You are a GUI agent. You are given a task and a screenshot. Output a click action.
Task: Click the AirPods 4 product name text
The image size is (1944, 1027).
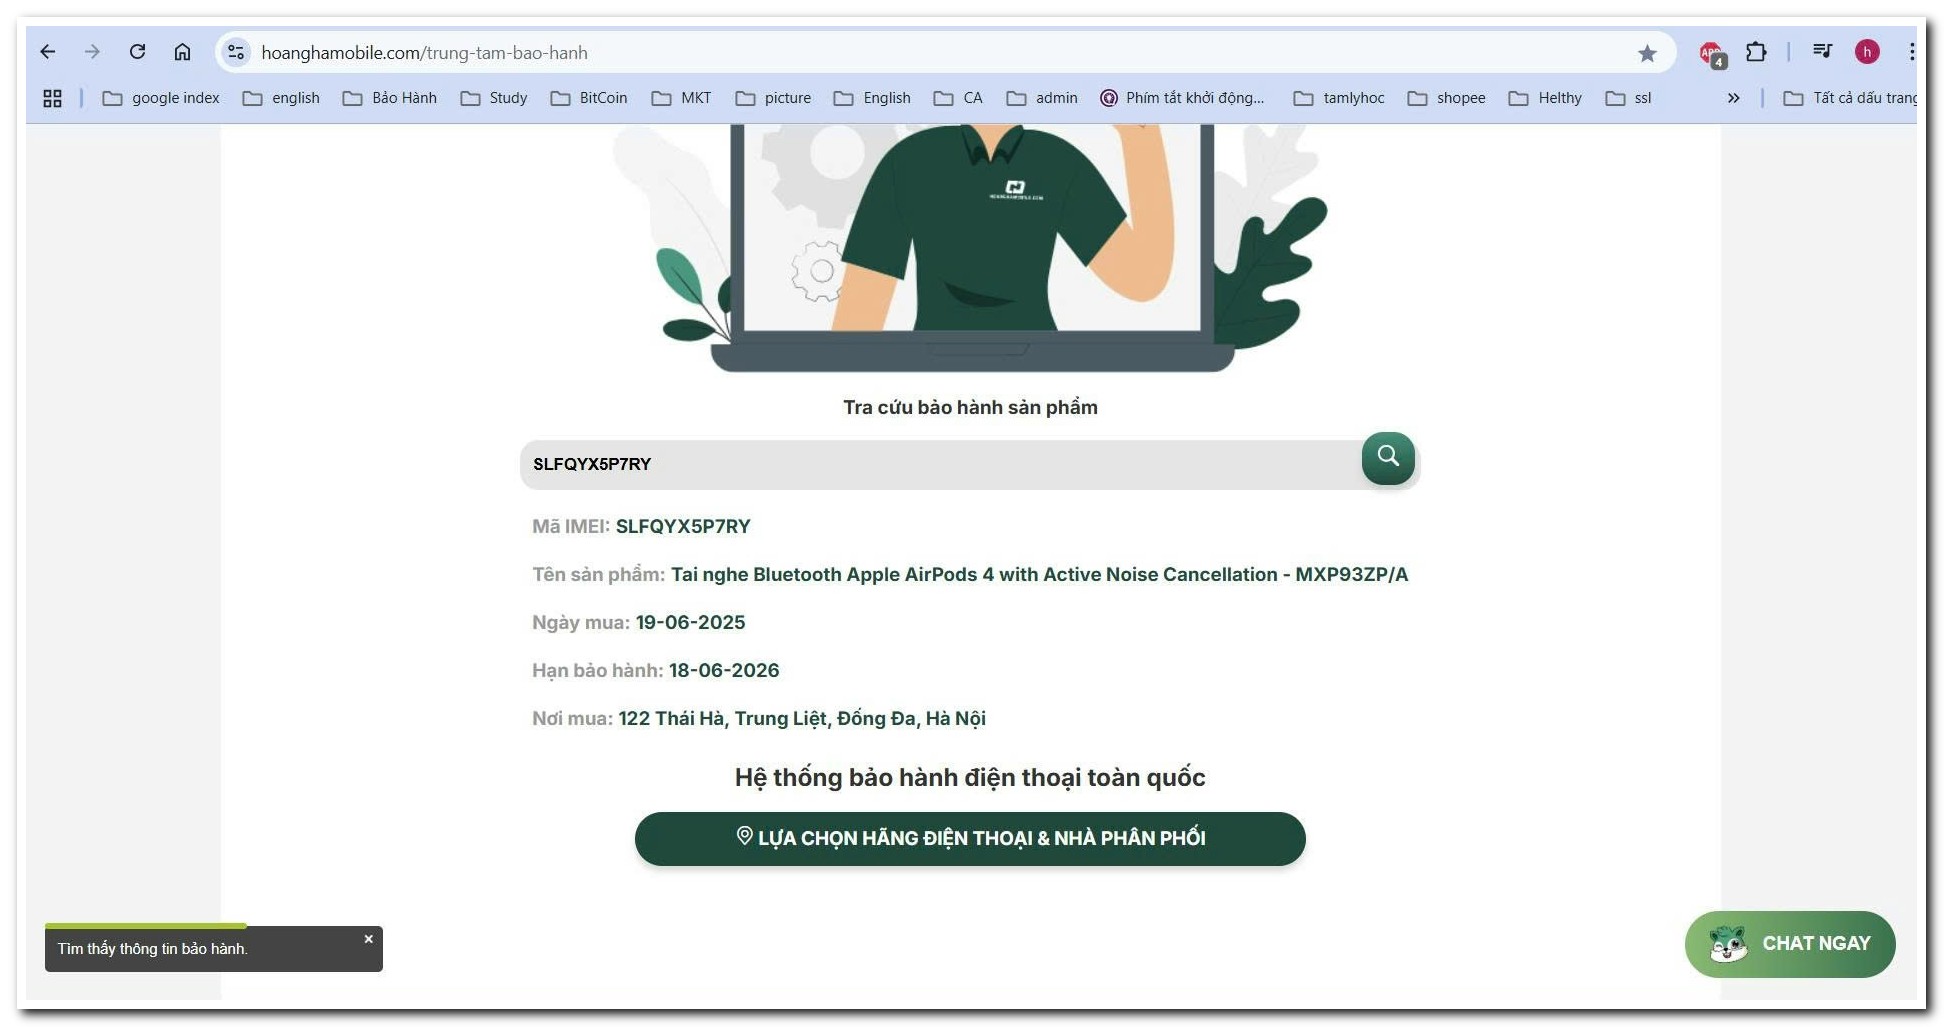tap(1039, 574)
